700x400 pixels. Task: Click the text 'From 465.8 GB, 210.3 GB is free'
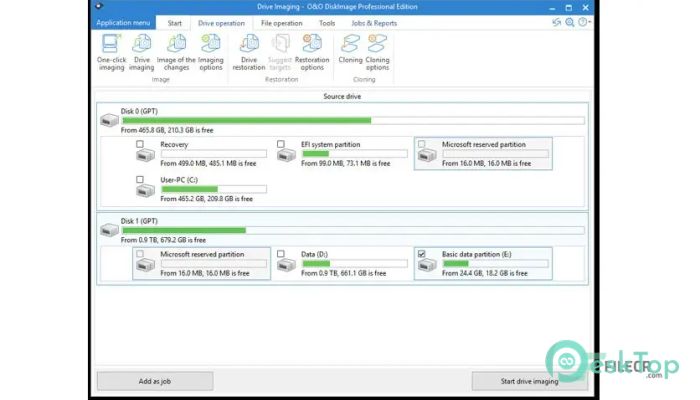coord(167,130)
